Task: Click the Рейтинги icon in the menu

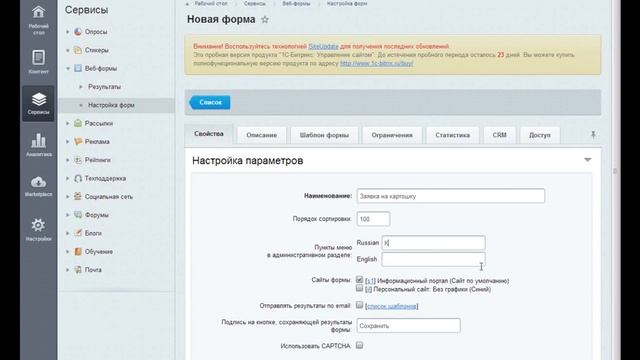Action: [x=78, y=160]
